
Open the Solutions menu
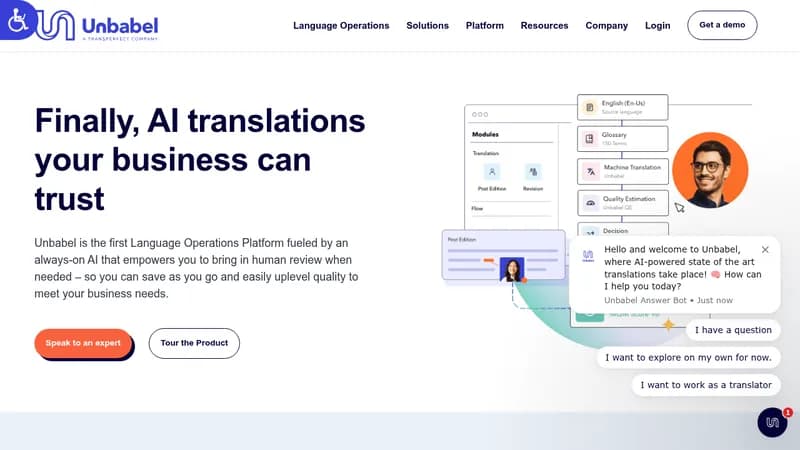427,26
